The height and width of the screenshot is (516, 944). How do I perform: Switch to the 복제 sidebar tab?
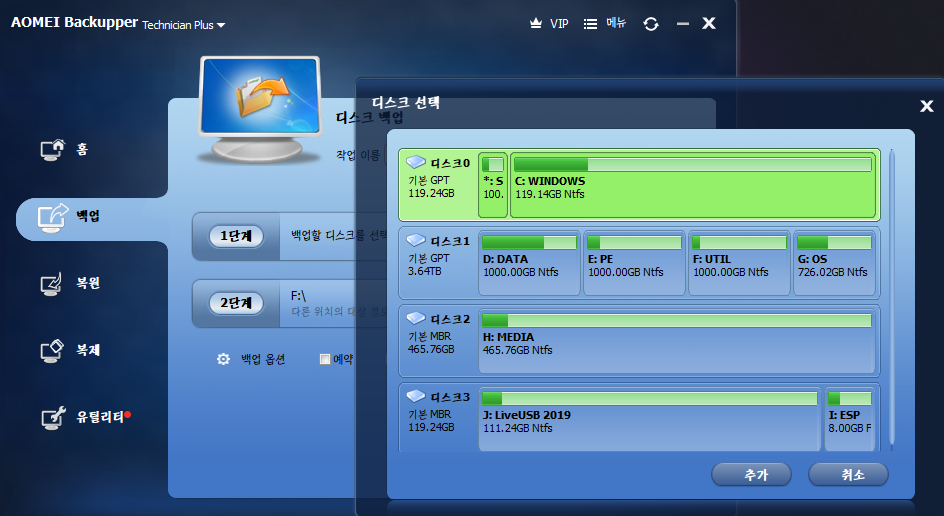pos(70,350)
